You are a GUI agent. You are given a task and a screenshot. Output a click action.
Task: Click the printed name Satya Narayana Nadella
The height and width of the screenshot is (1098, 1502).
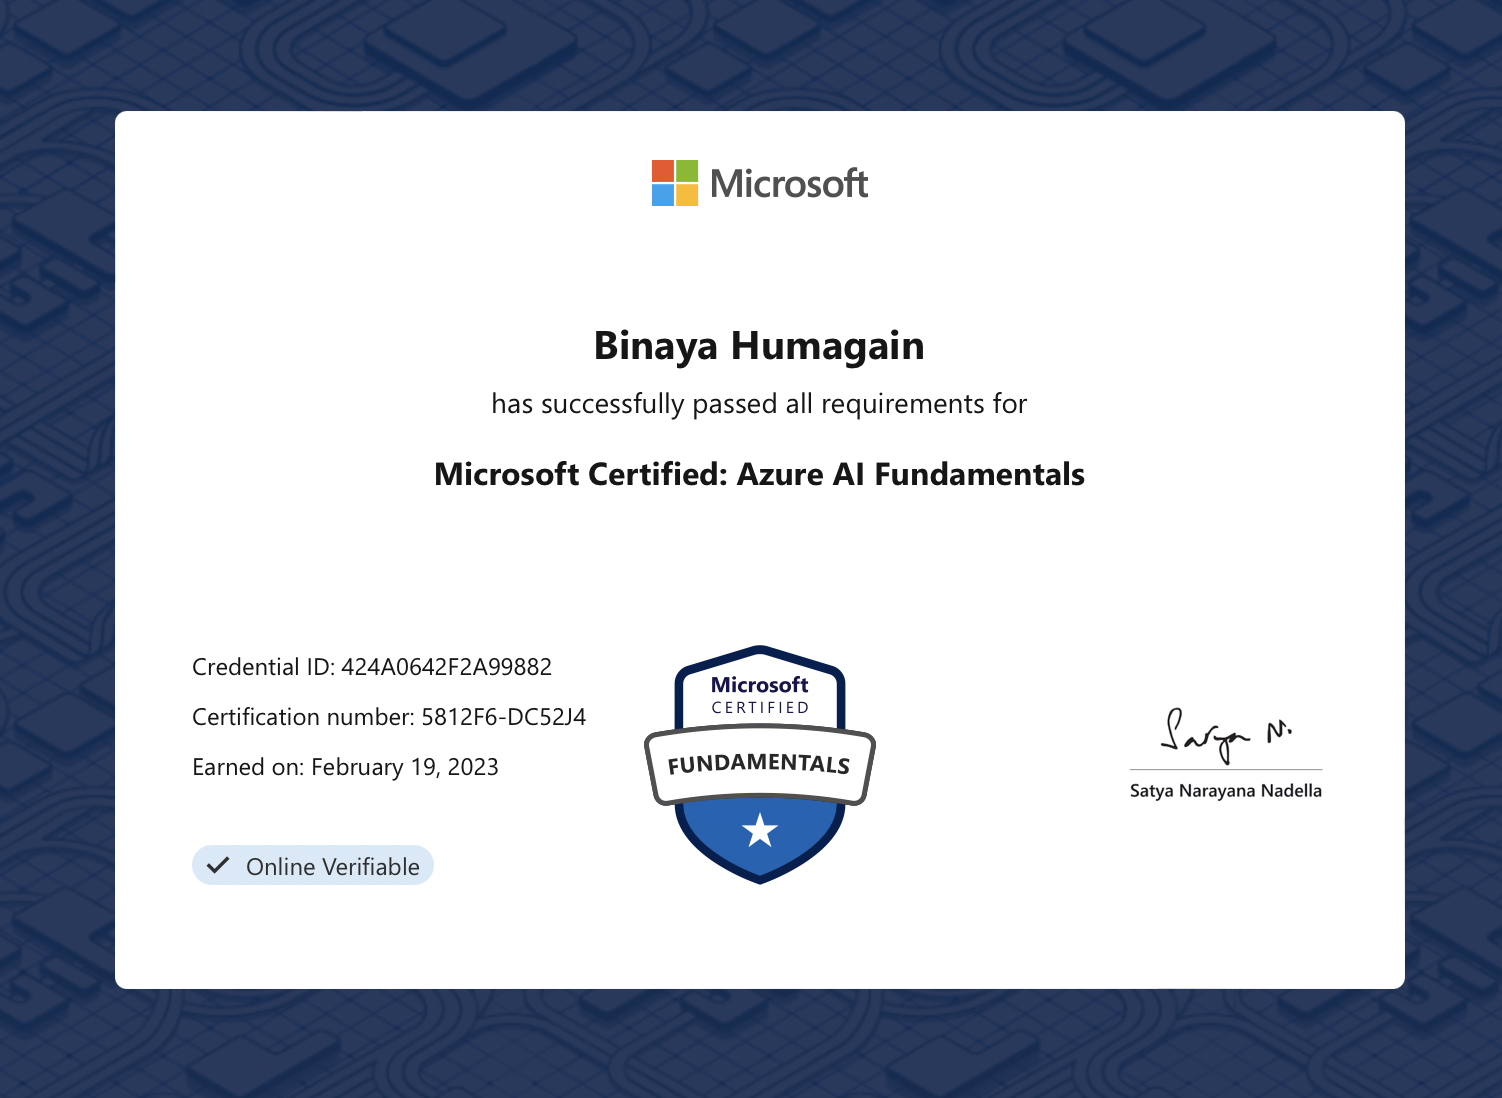tap(1225, 791)
